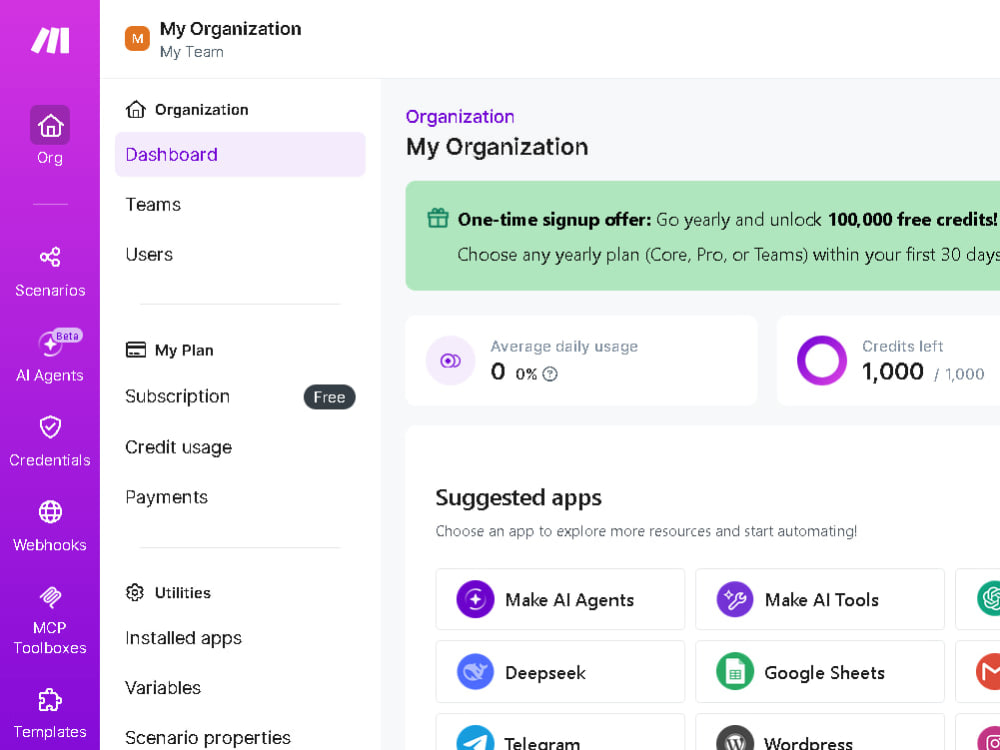The height and width of the screenshot is (750, 1000).
Task: Click the My Organization page title
Action: [x=497, y=147]
